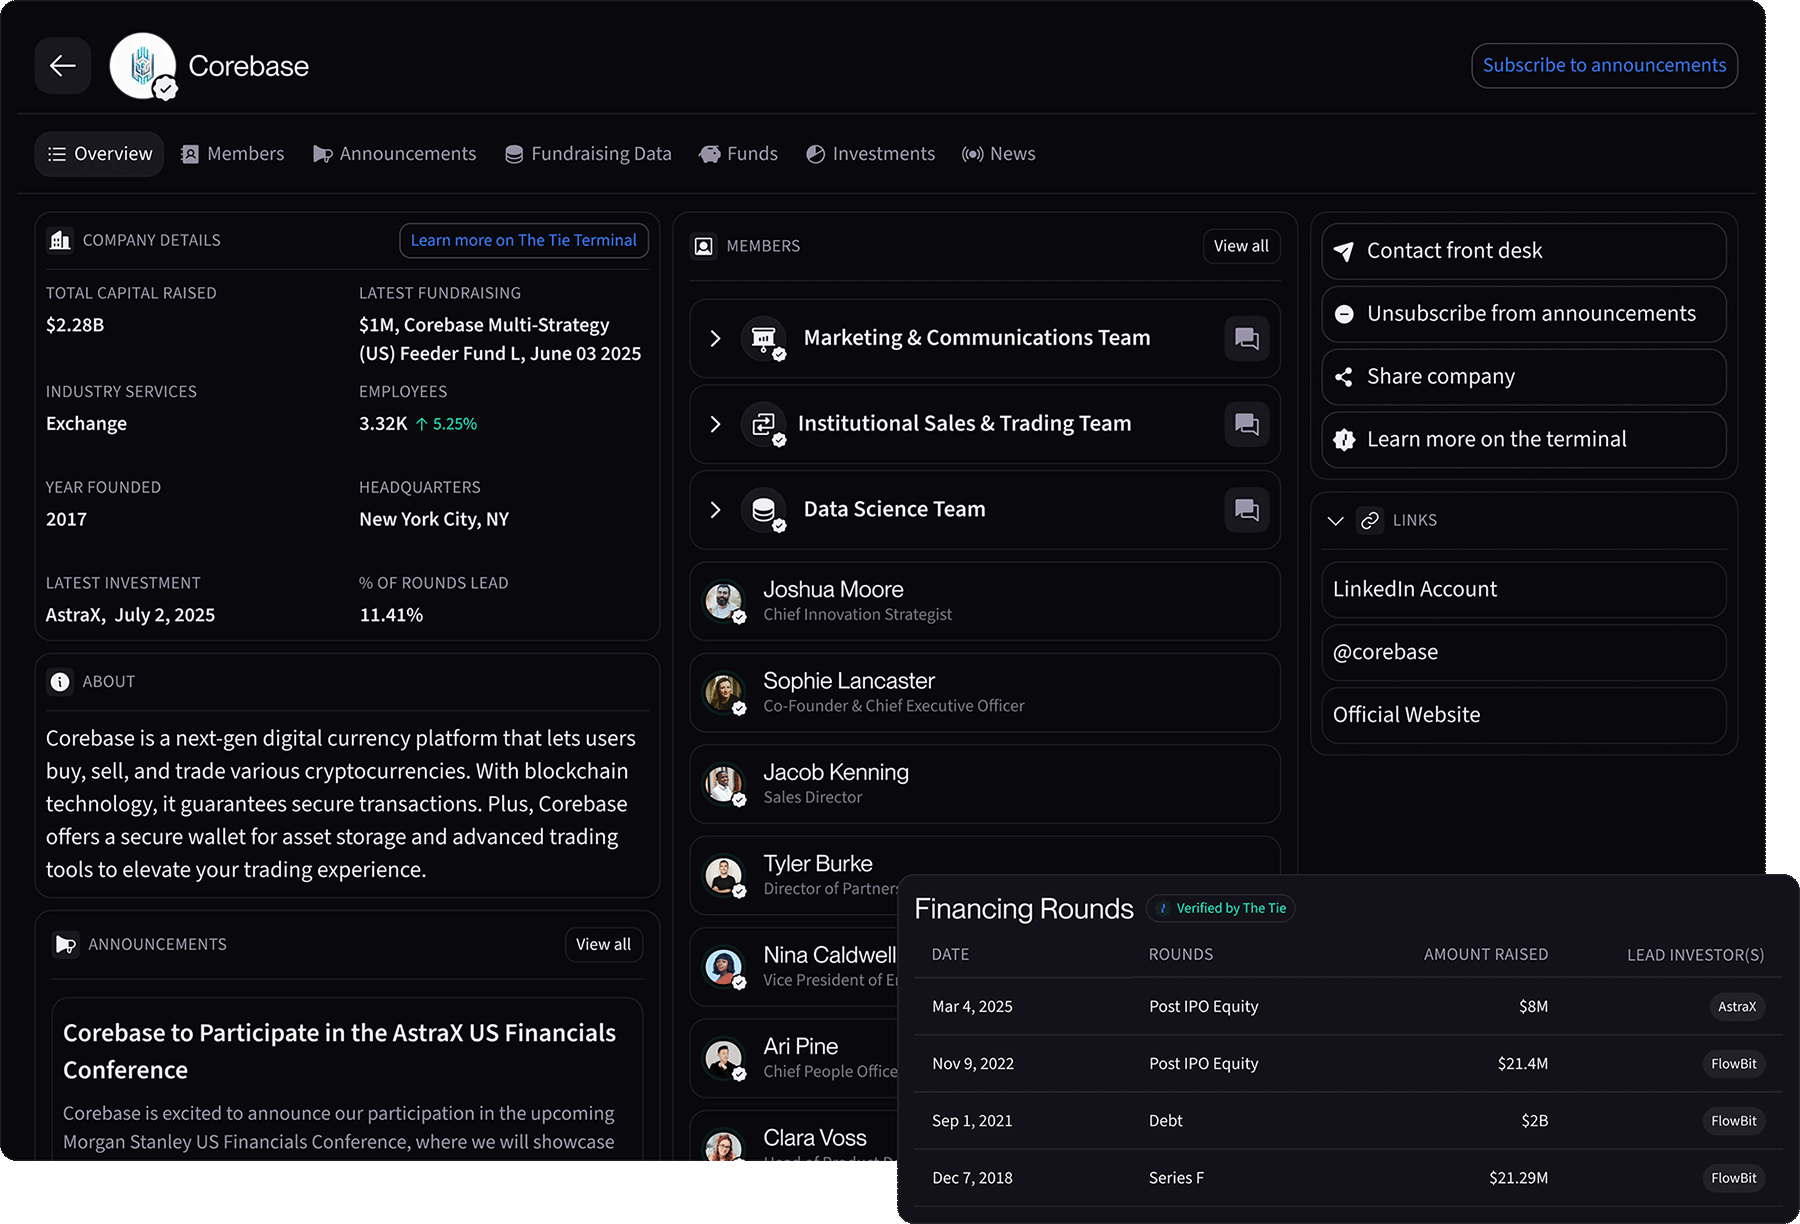The image size is (1800, 1224).
Task: Open the chat icon for Marketing & Communications Team
Action: click(x=1246, y=338)
